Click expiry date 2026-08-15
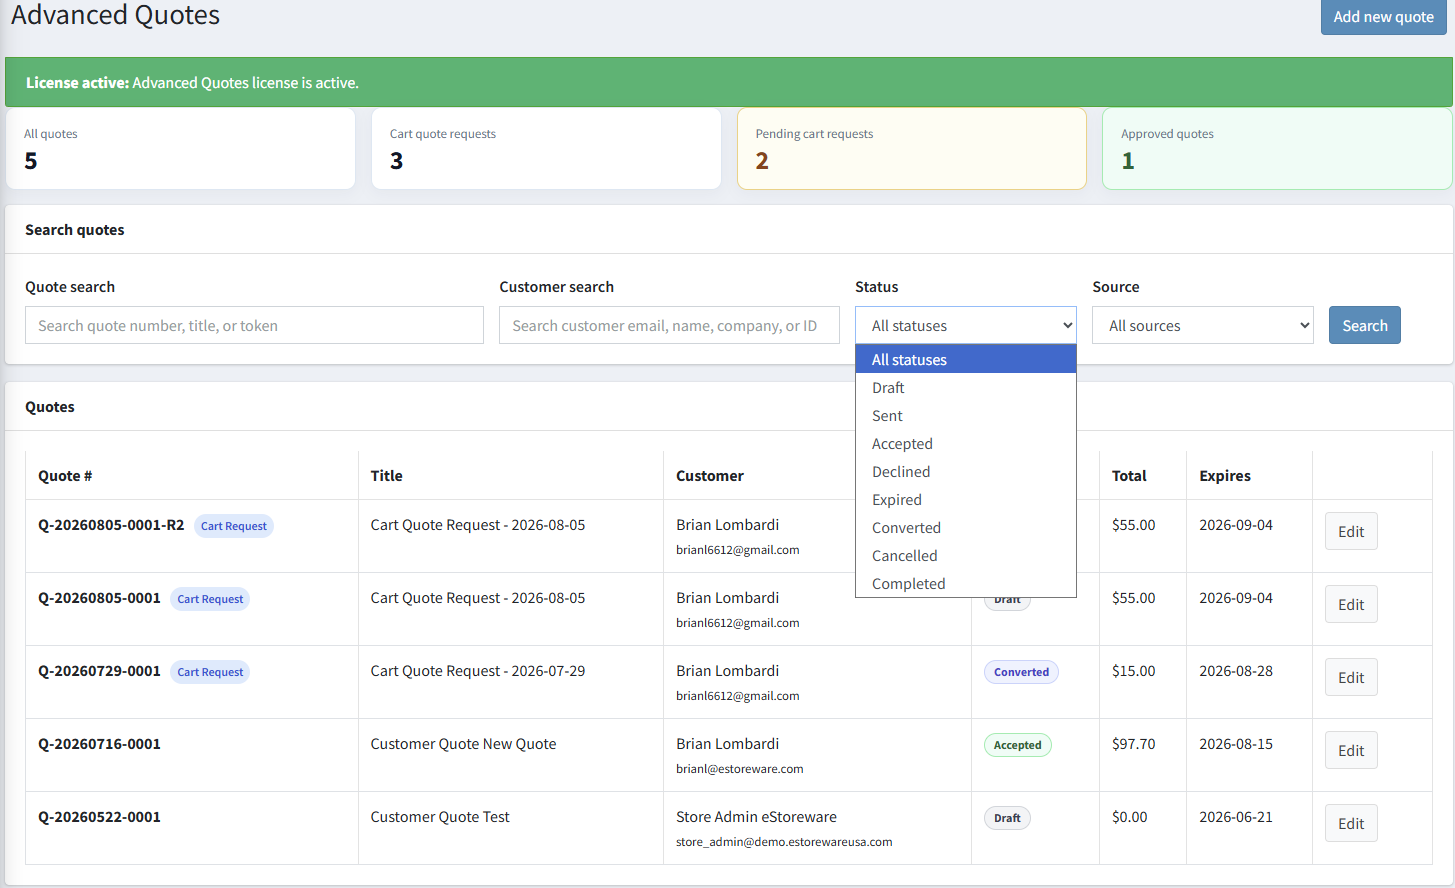Screen dimensions: 1455x888 [1236, 744]
